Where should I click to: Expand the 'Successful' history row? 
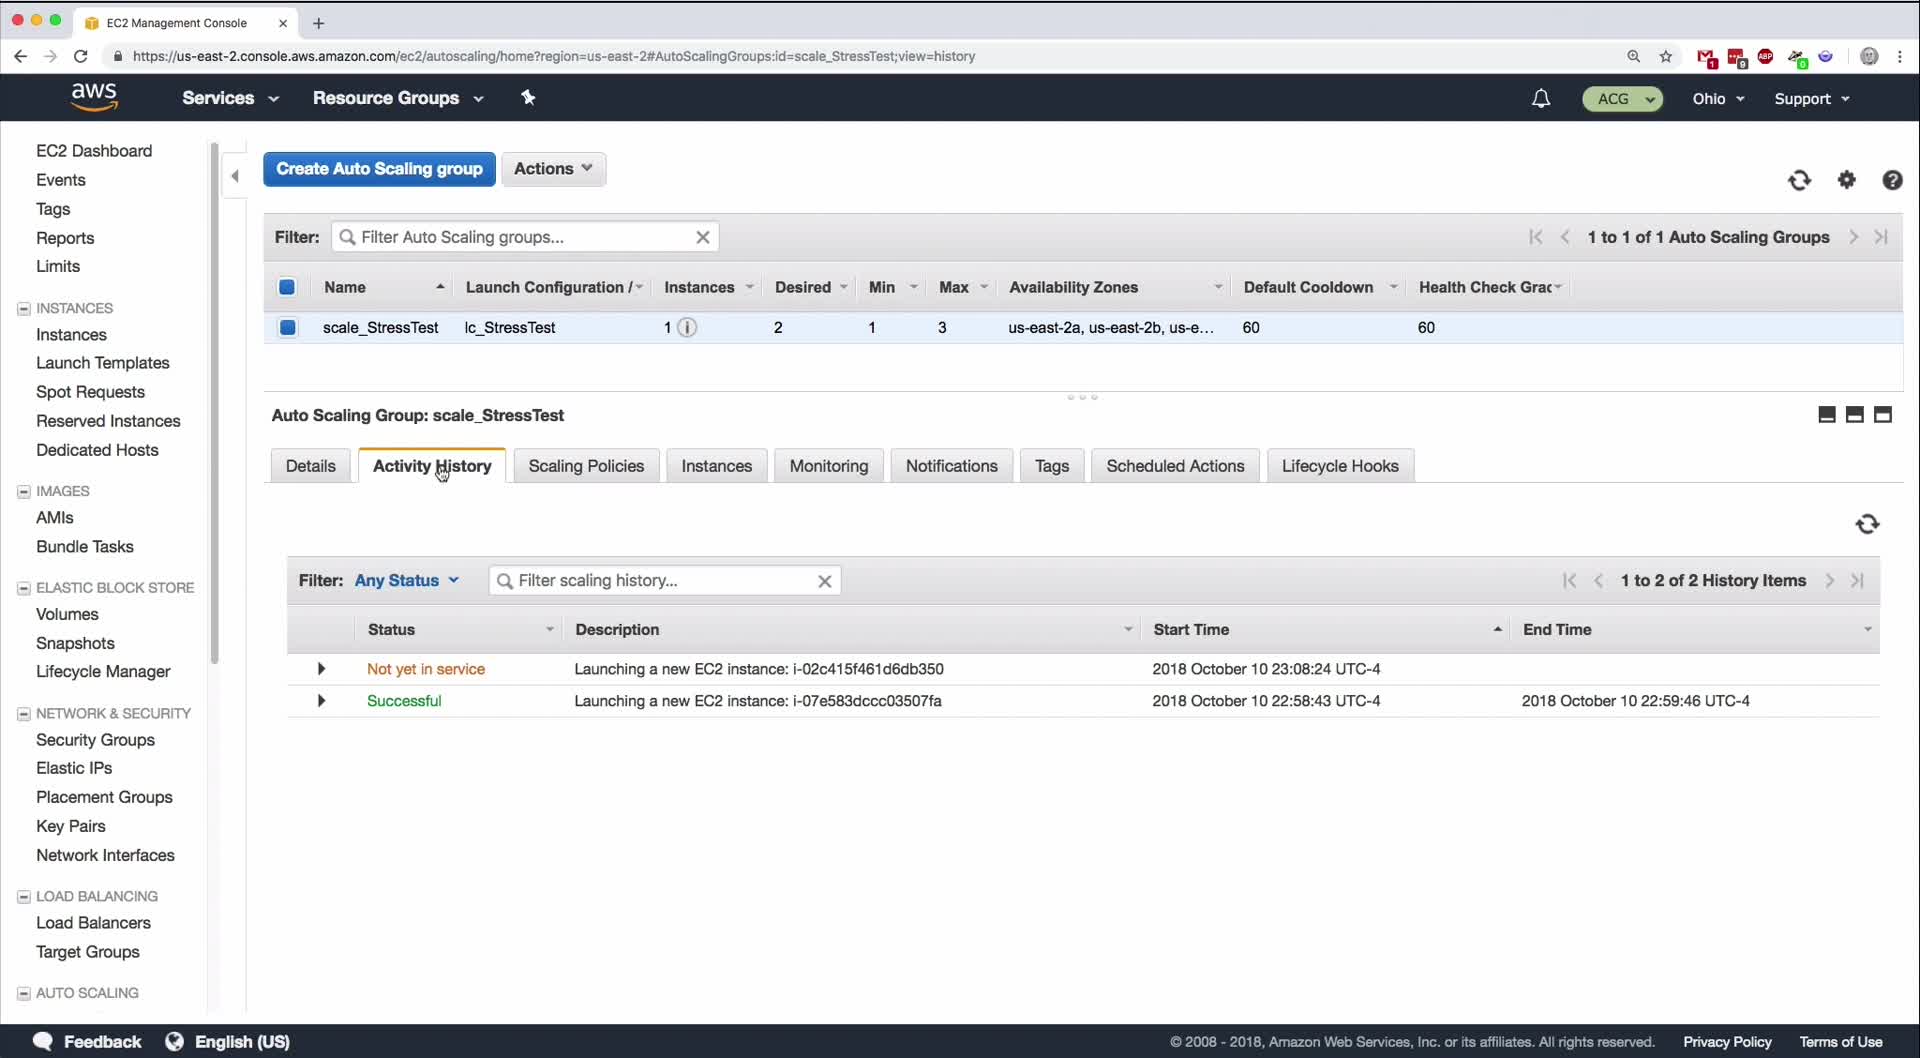(321, 701)
